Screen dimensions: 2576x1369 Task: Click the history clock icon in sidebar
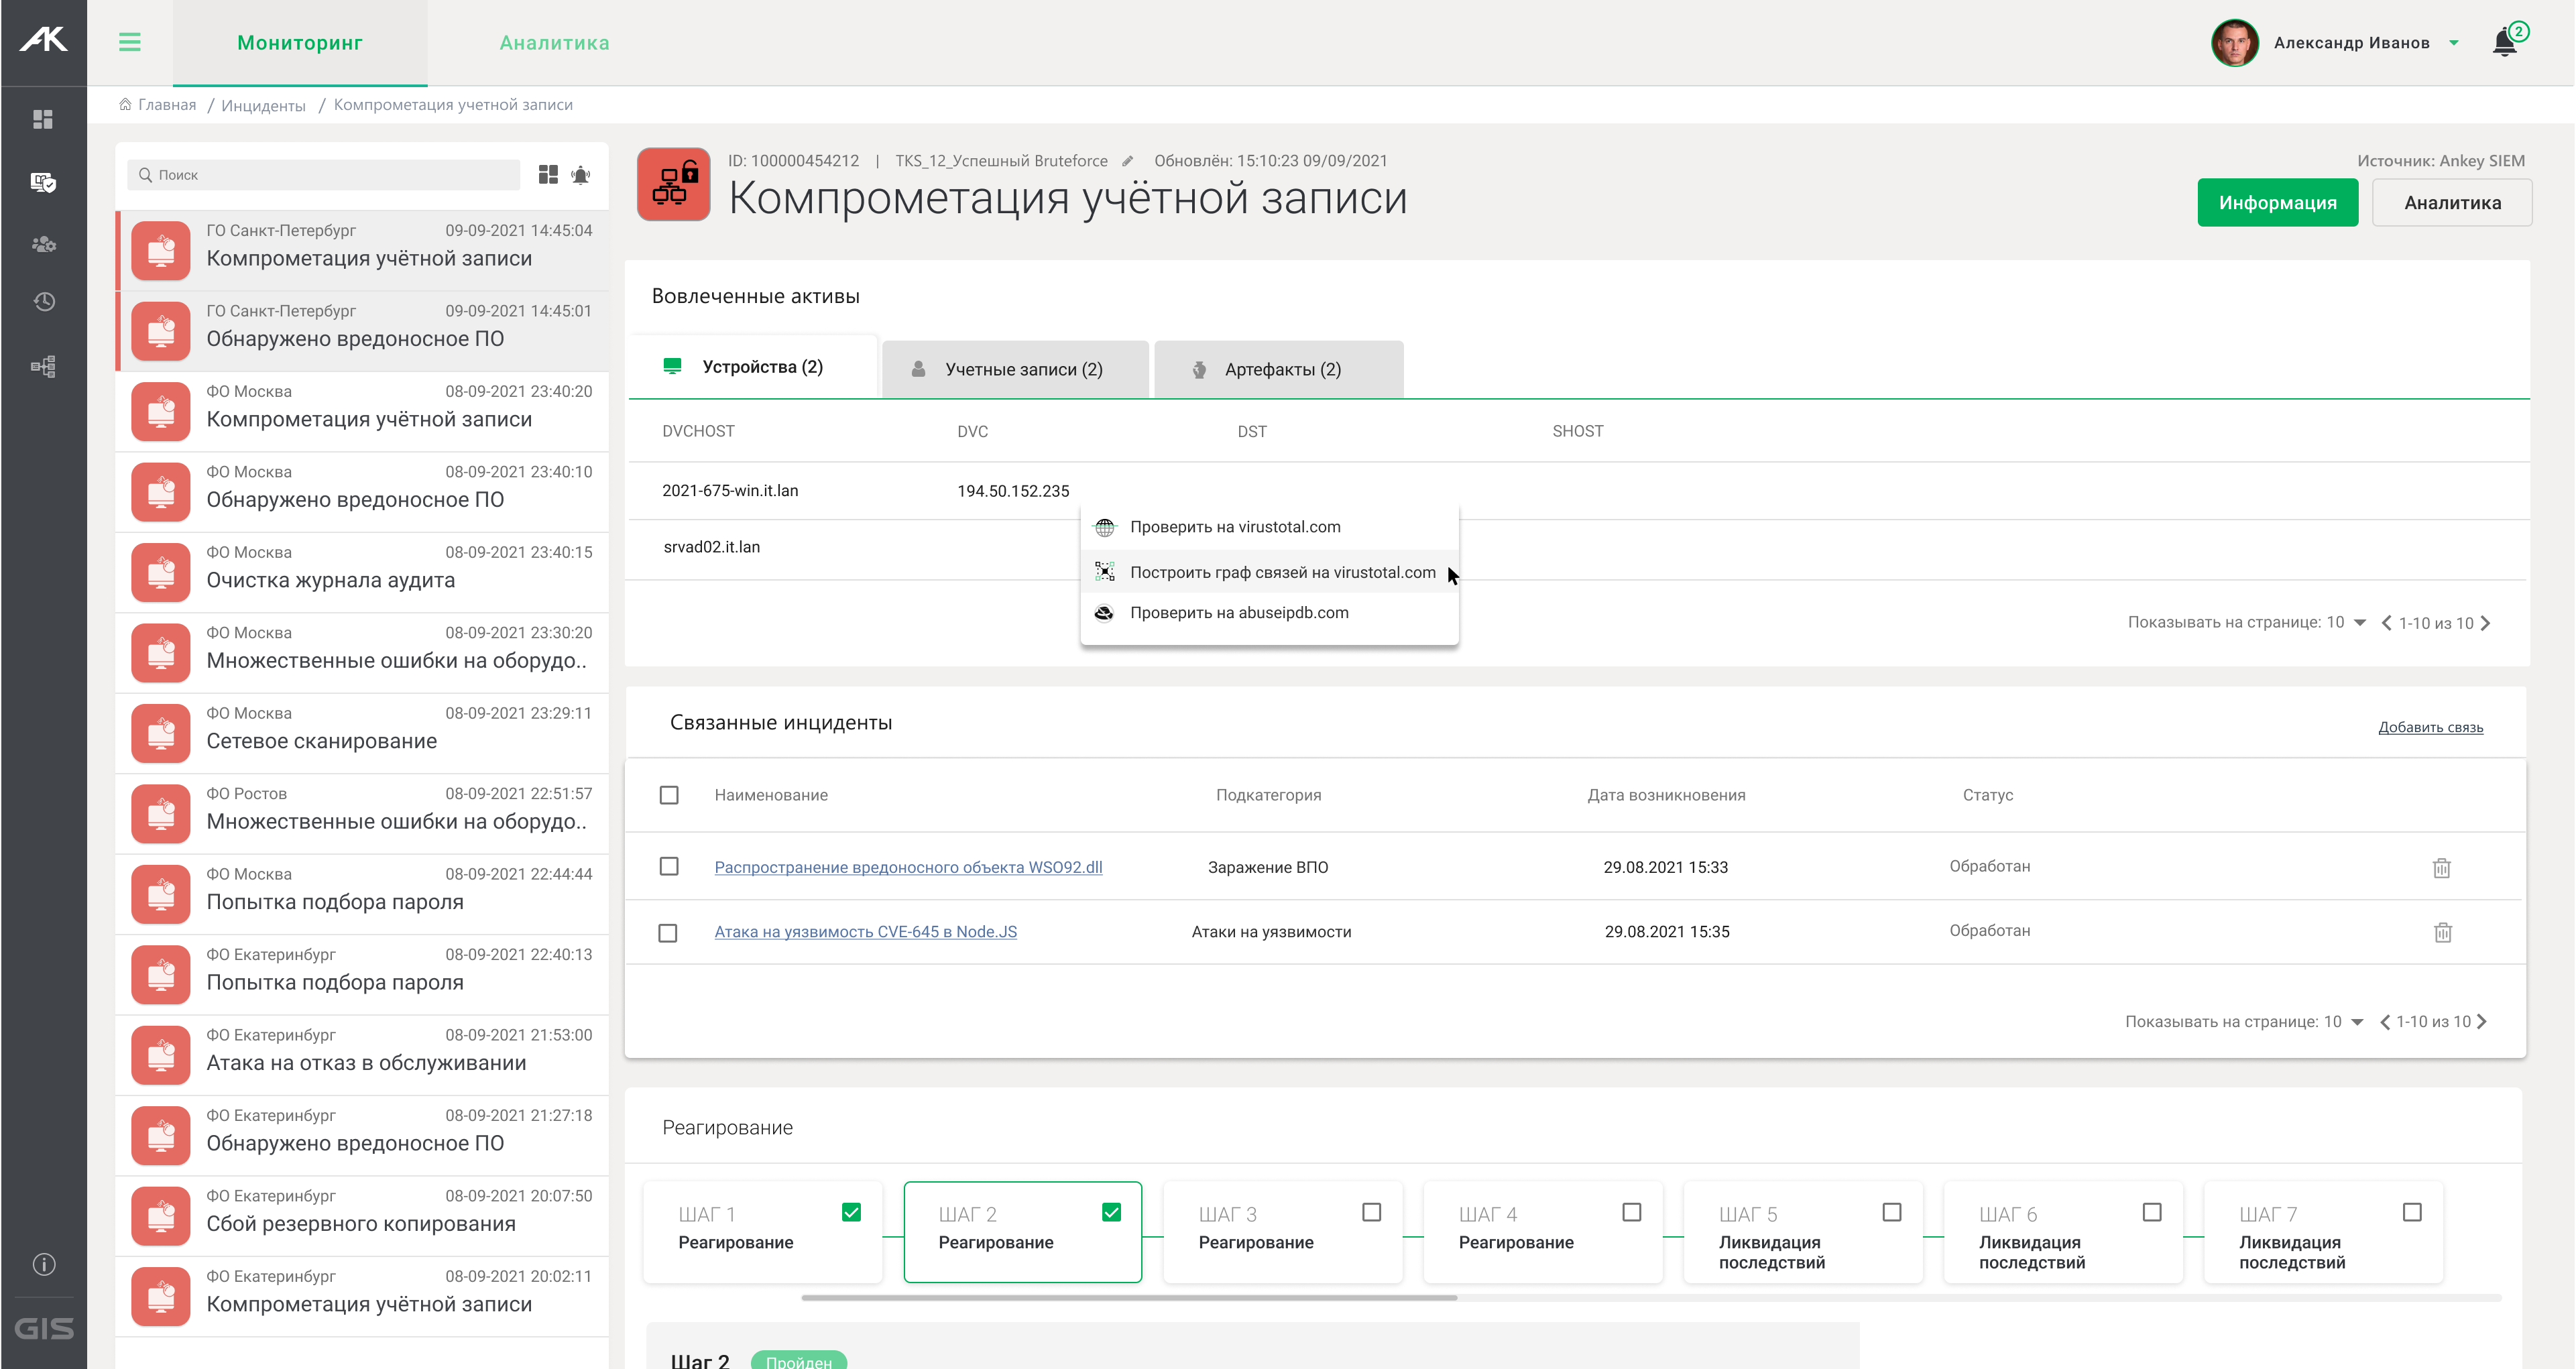[43, 302]
